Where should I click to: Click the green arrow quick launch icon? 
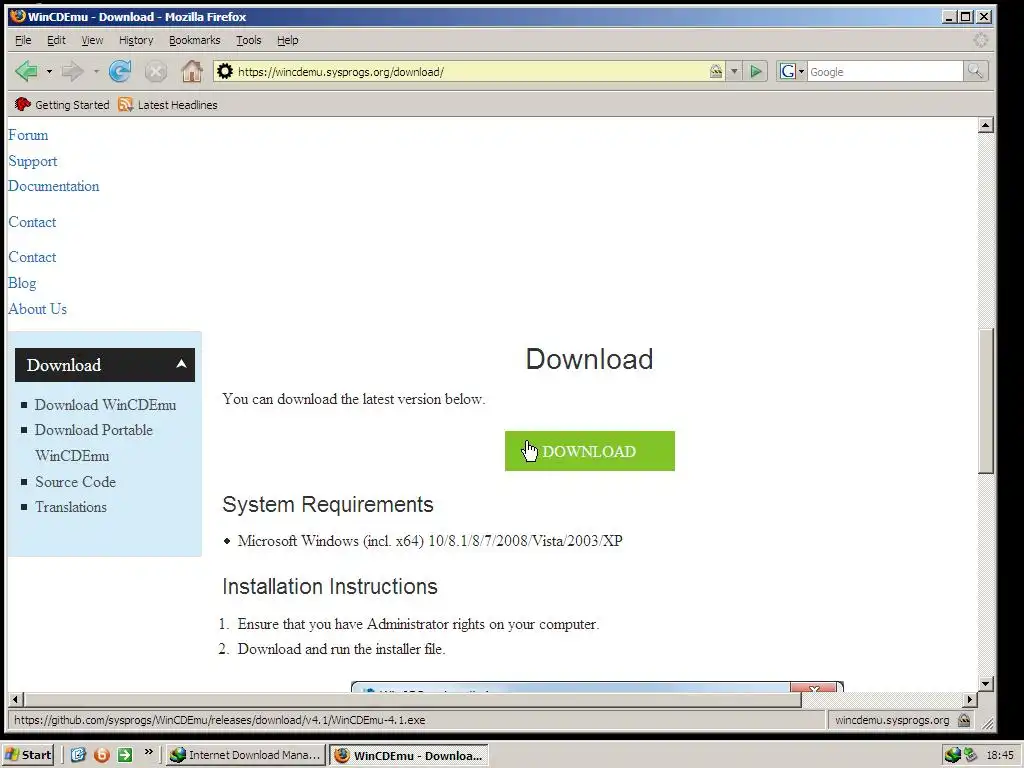coord(125,755)
